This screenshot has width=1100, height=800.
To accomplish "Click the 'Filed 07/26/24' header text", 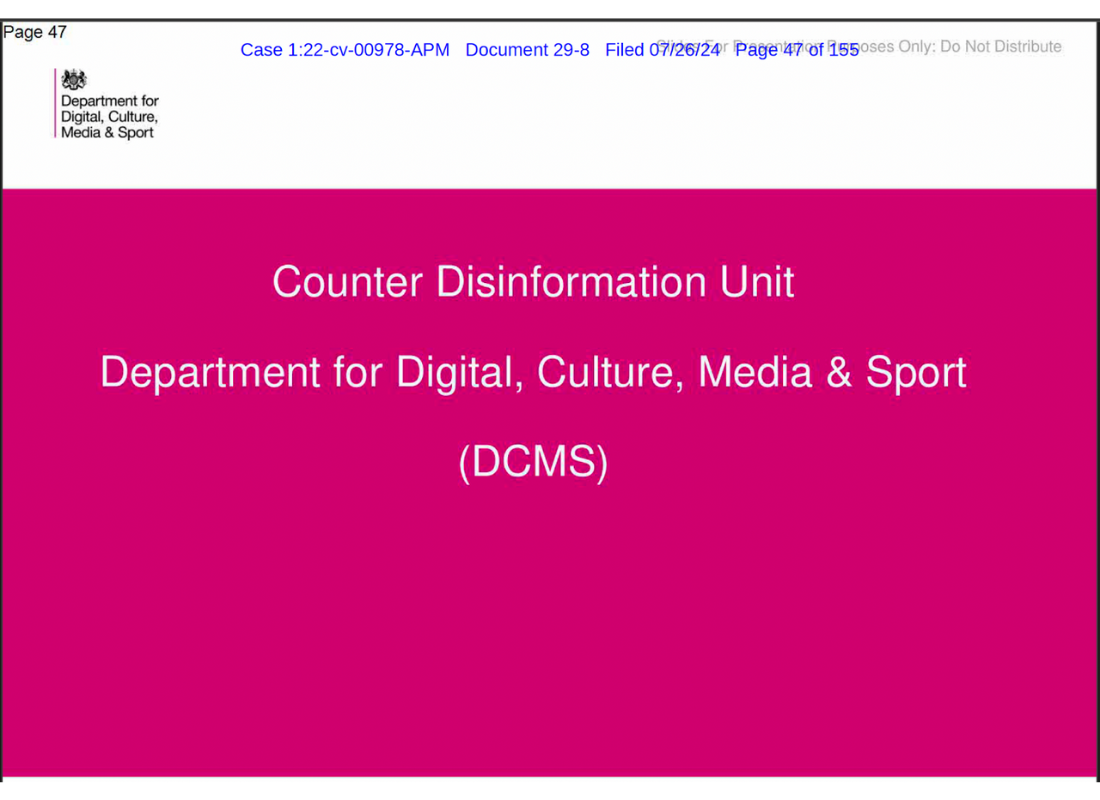I will coord(662,50).
